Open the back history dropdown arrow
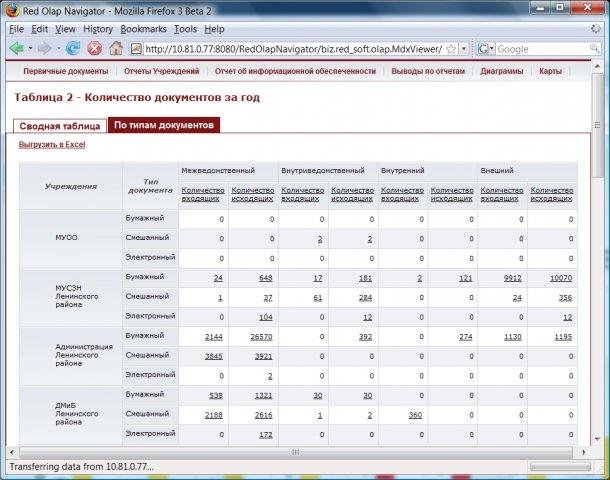Viewport: 610px width, 480px height. [x=30, y=49]
